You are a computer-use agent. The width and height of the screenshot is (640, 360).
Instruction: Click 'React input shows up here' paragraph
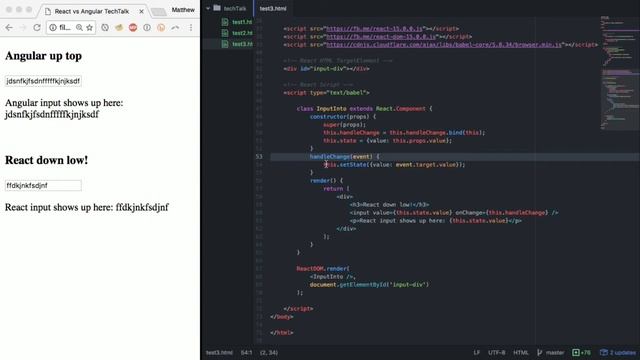tap(87, 207)
